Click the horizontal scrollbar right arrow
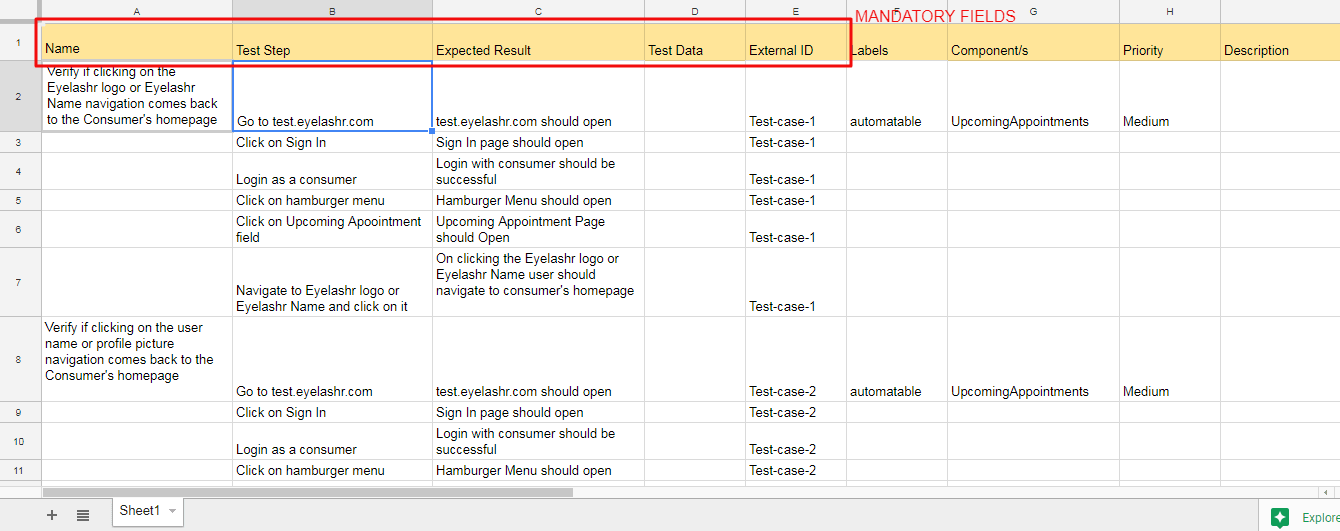 point(1325,492)
